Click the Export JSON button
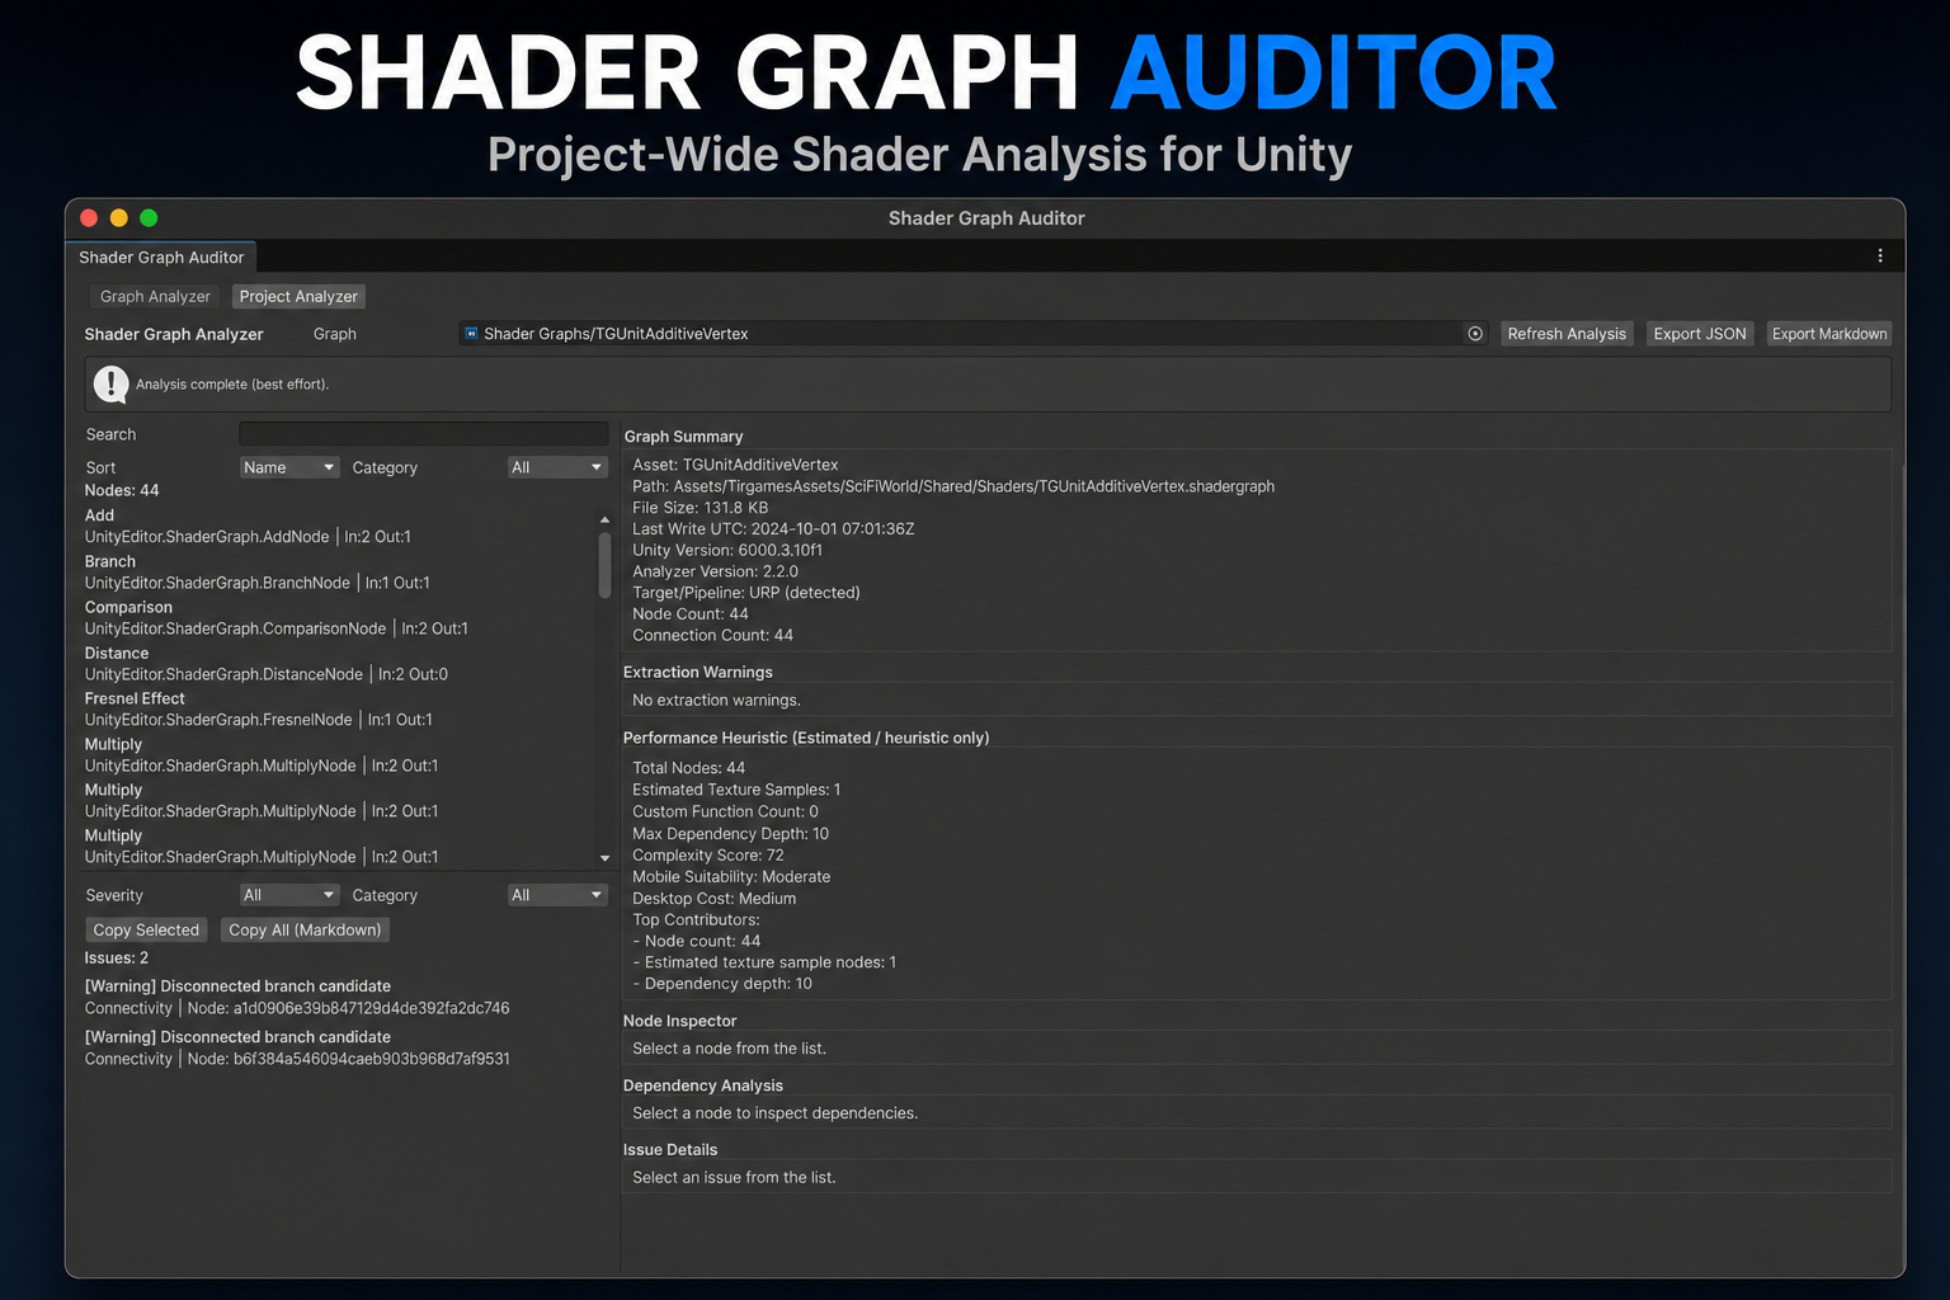Screen dimensions: 1950x1300 (1699, 334)
